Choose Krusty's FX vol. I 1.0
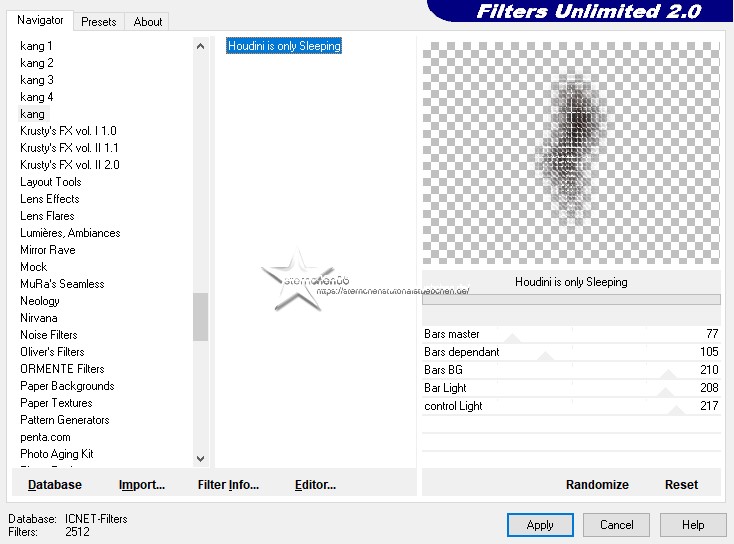The height and width of the screenshot is (544, 734). (68, 131)
